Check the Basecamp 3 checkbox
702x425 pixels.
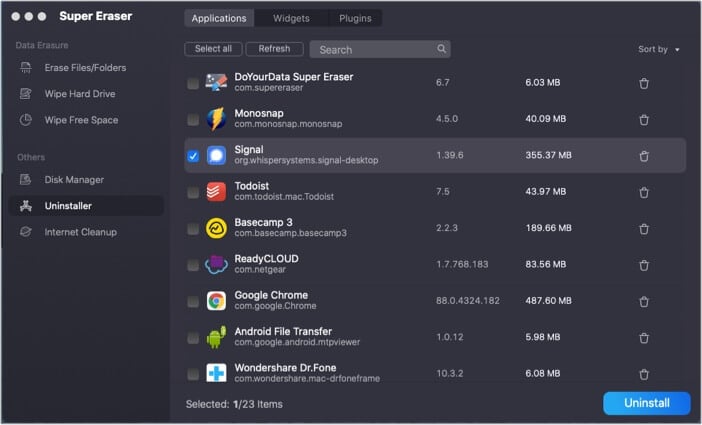click(x=193, y=229)
